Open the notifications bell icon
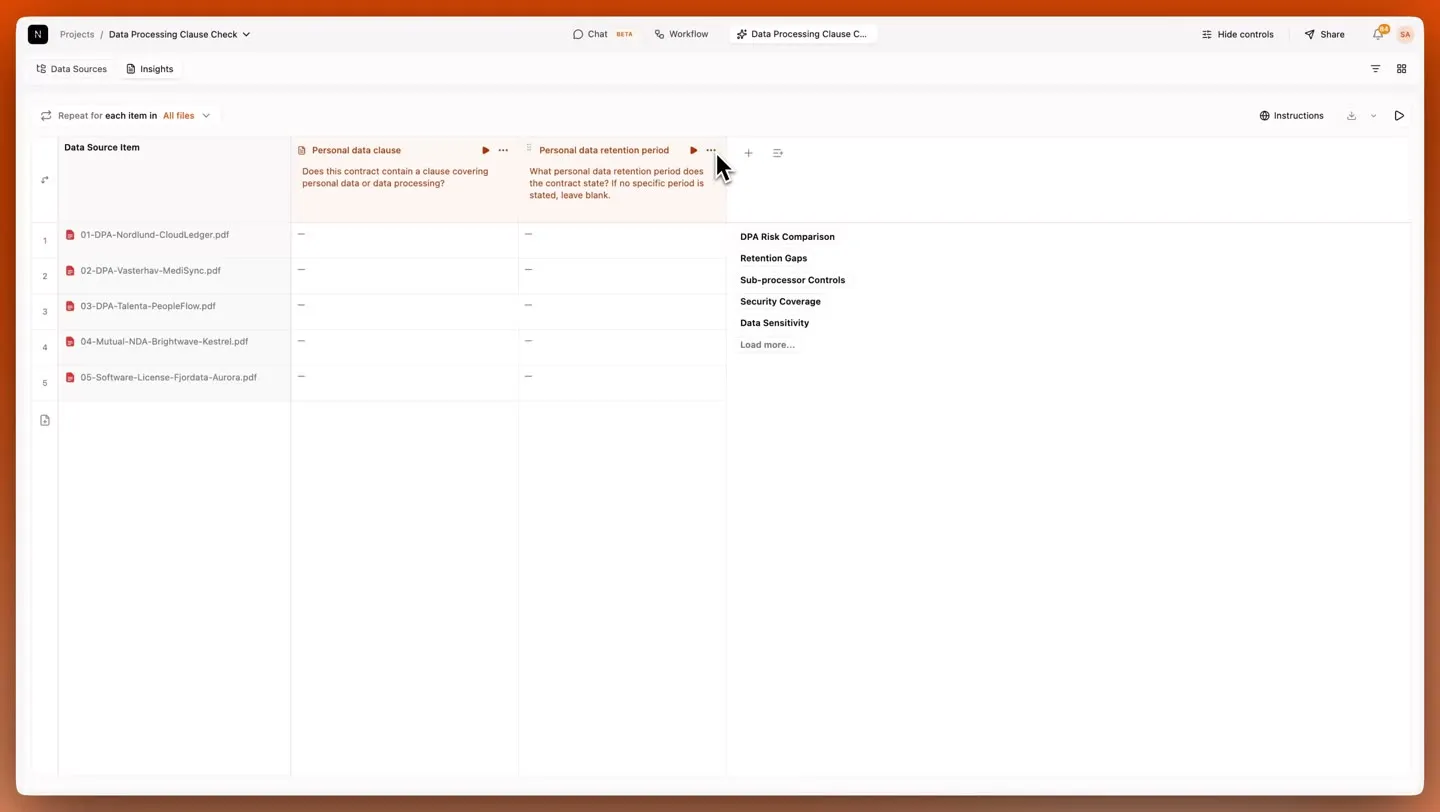The width and height of the screenshot is (1440, 812). point(1378,34)
